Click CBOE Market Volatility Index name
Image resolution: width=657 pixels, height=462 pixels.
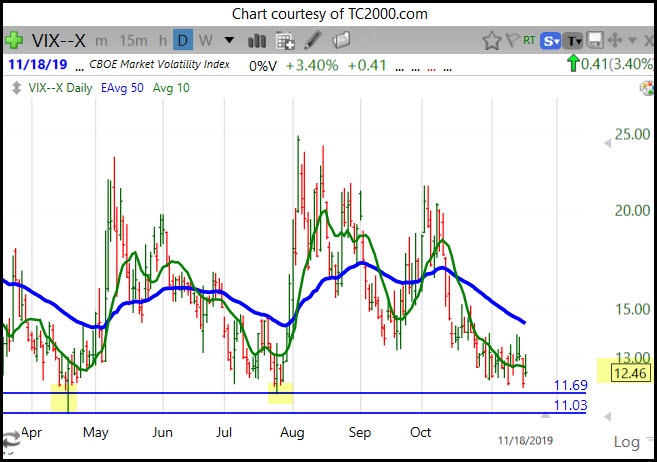coord(160,64)
